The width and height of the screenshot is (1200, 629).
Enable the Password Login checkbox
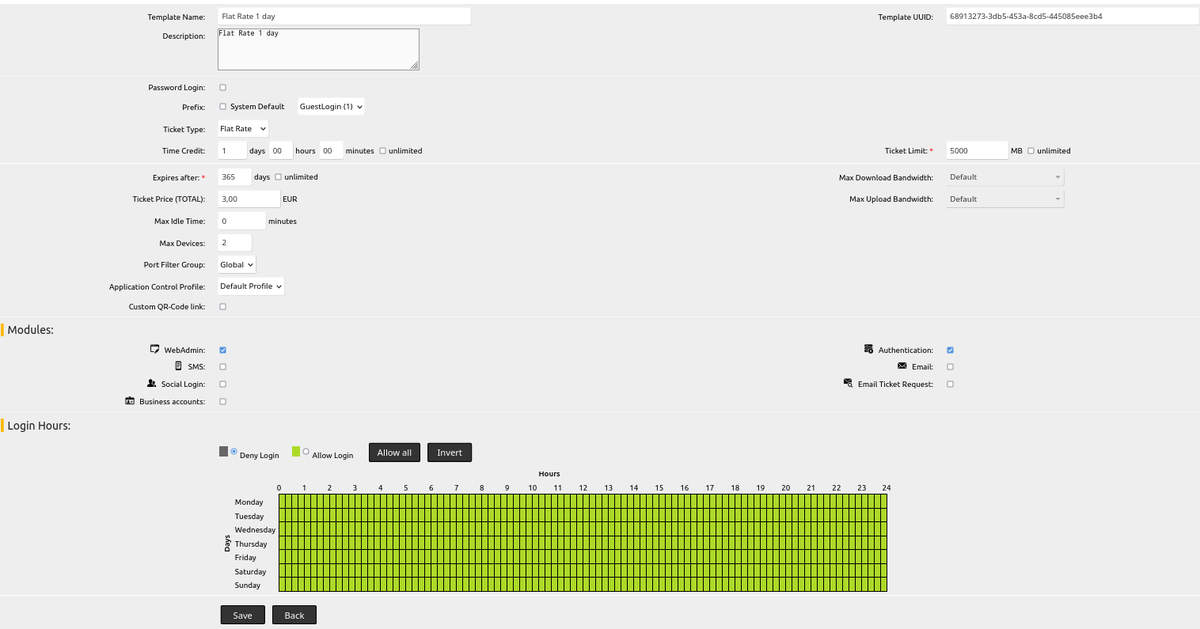click(x=222, y=87)
